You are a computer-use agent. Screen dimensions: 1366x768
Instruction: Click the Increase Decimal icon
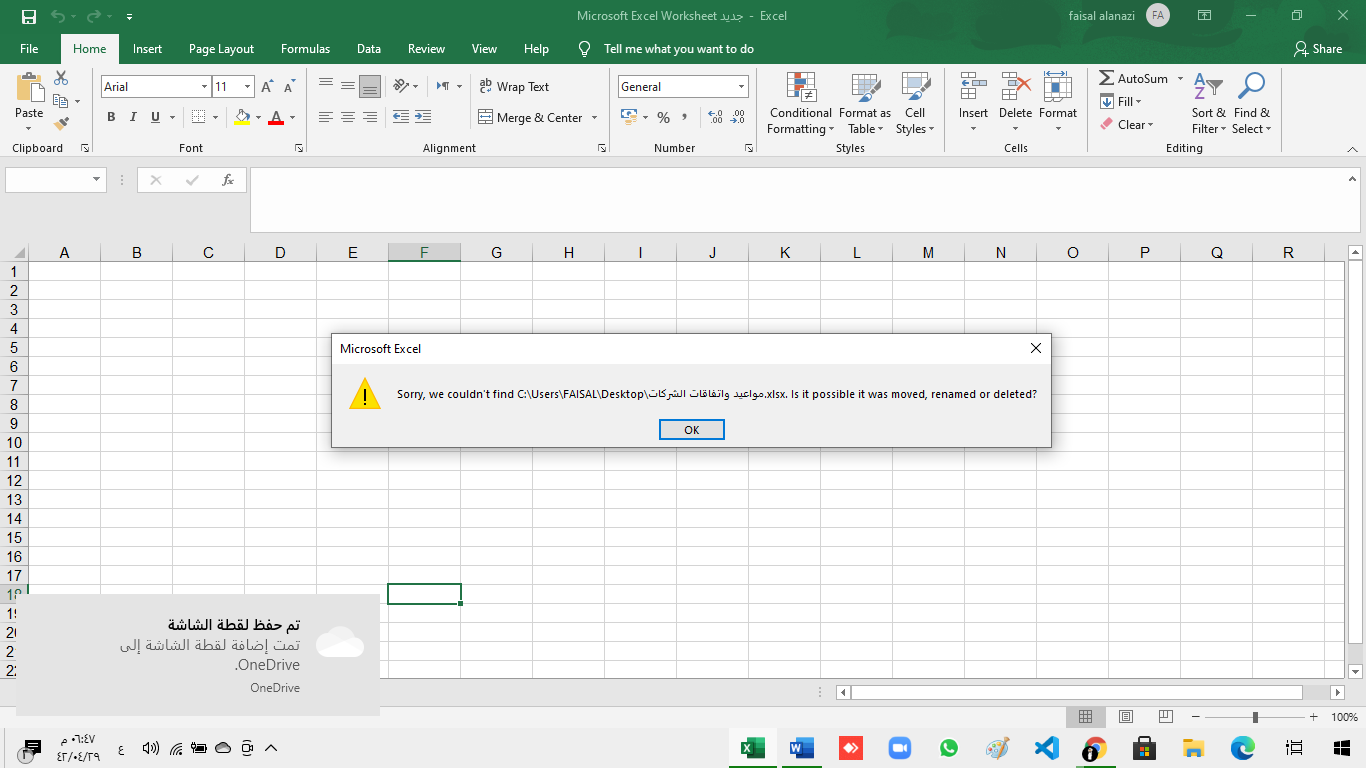715,117
